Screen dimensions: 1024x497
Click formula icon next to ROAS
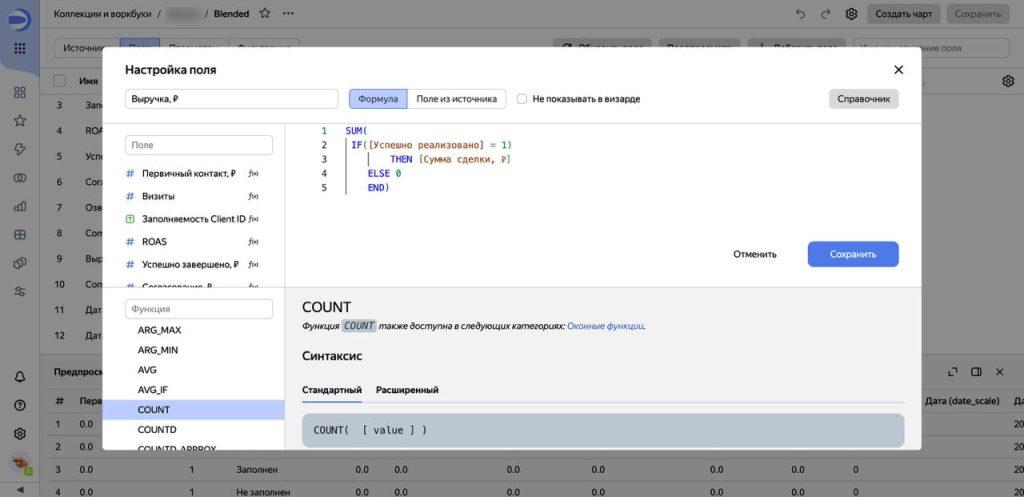(x=253, y=242)
